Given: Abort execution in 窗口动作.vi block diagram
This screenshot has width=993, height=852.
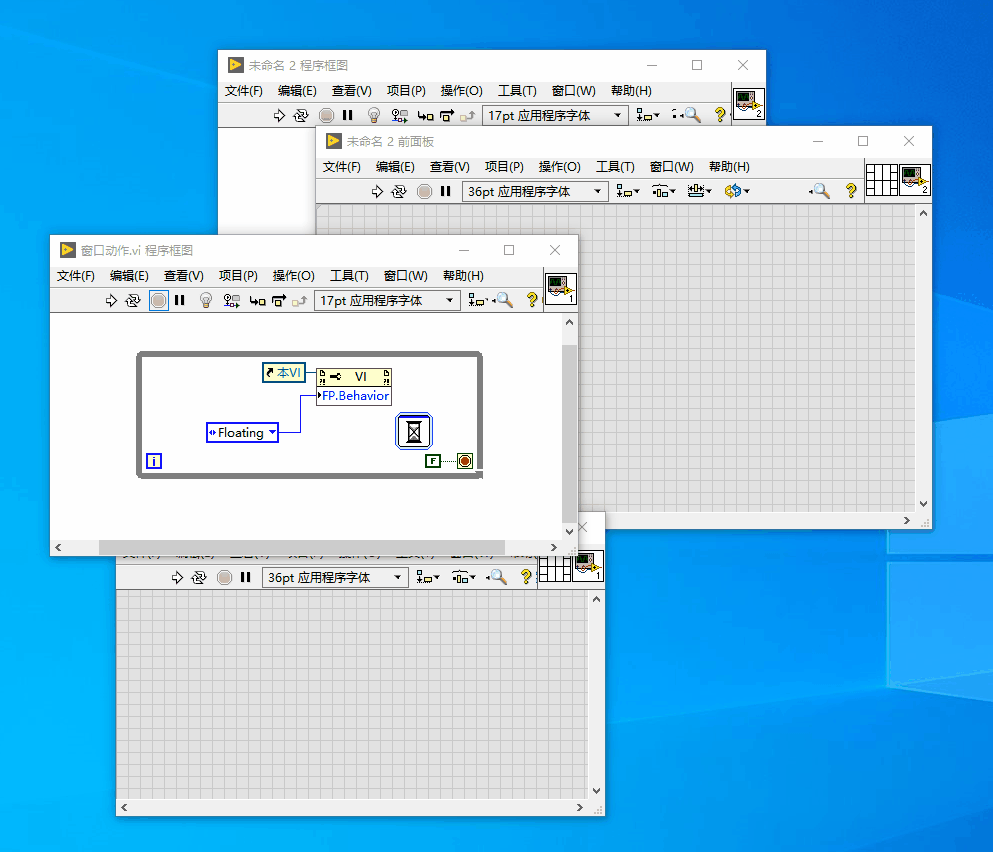Looking at the screenshot, I should [x=159, y=300].
